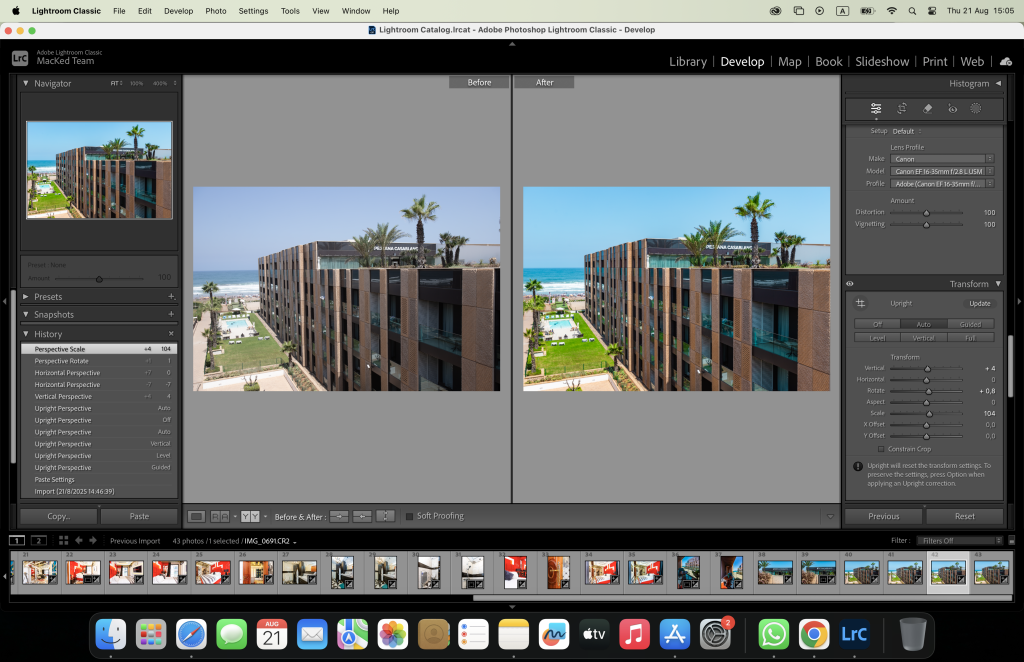This screenshot has width=1024, height=662.
Task: Click the Previous button
Action: [884, 516]
